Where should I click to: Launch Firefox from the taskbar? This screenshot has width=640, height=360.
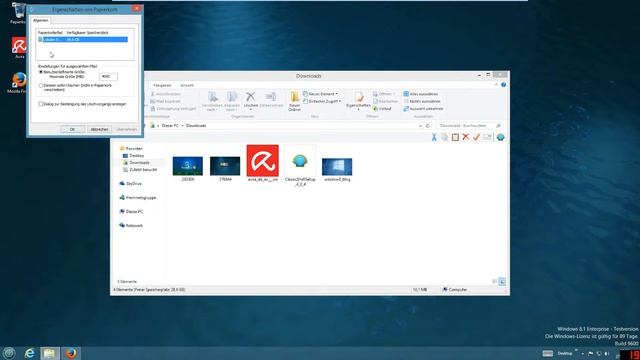71,353
